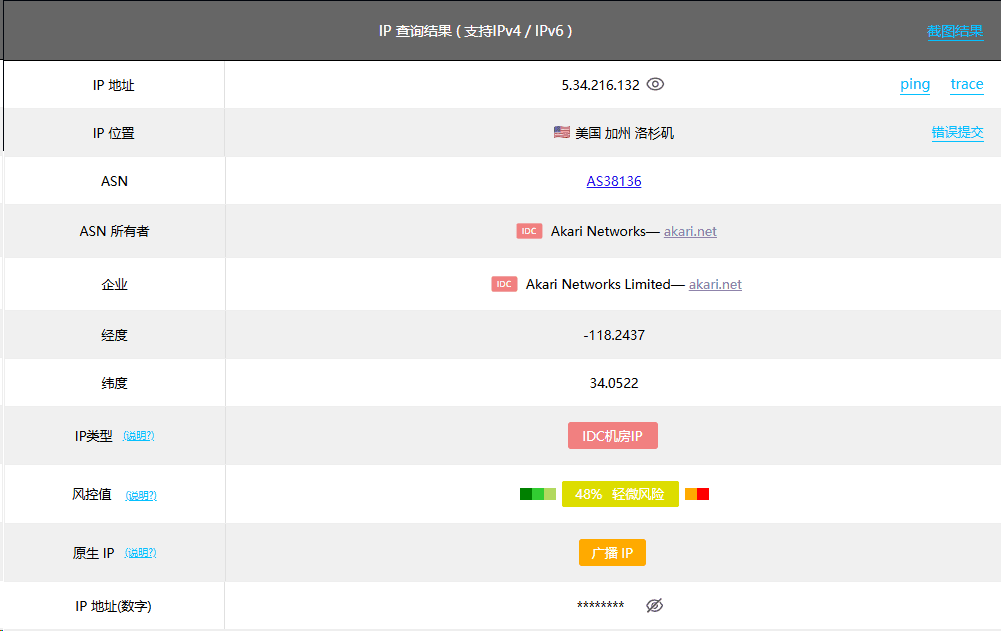Click IDC badge in ASN 所有者 row

point(529,231)
